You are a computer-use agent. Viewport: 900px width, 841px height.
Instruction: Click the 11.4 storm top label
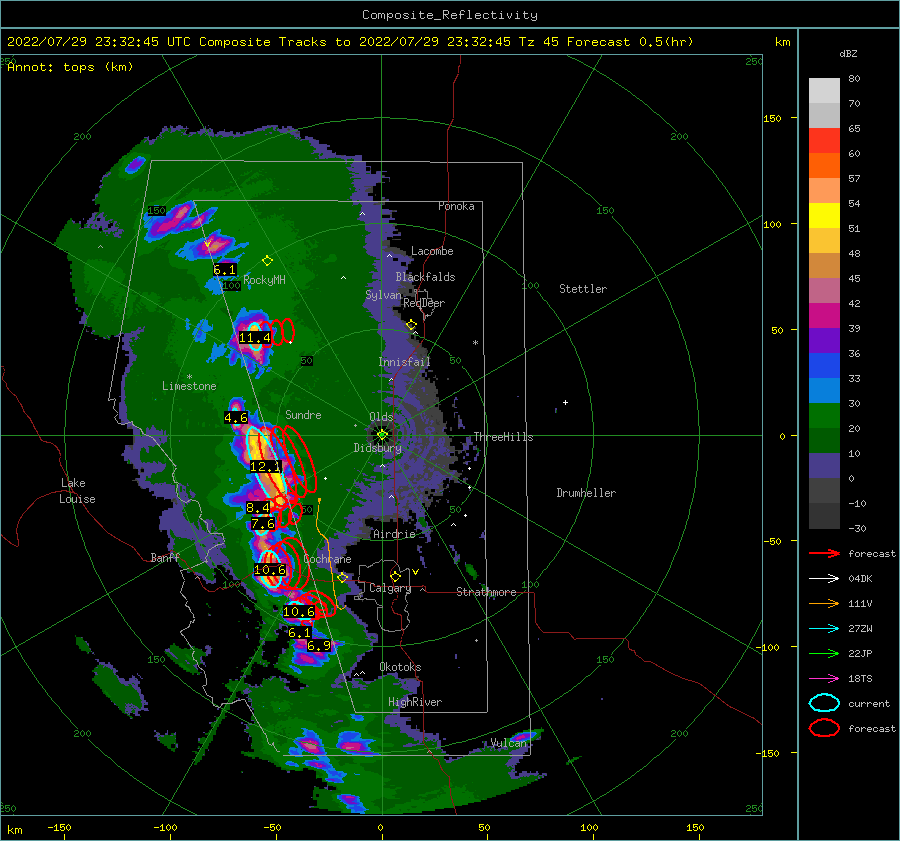[255, 338]
